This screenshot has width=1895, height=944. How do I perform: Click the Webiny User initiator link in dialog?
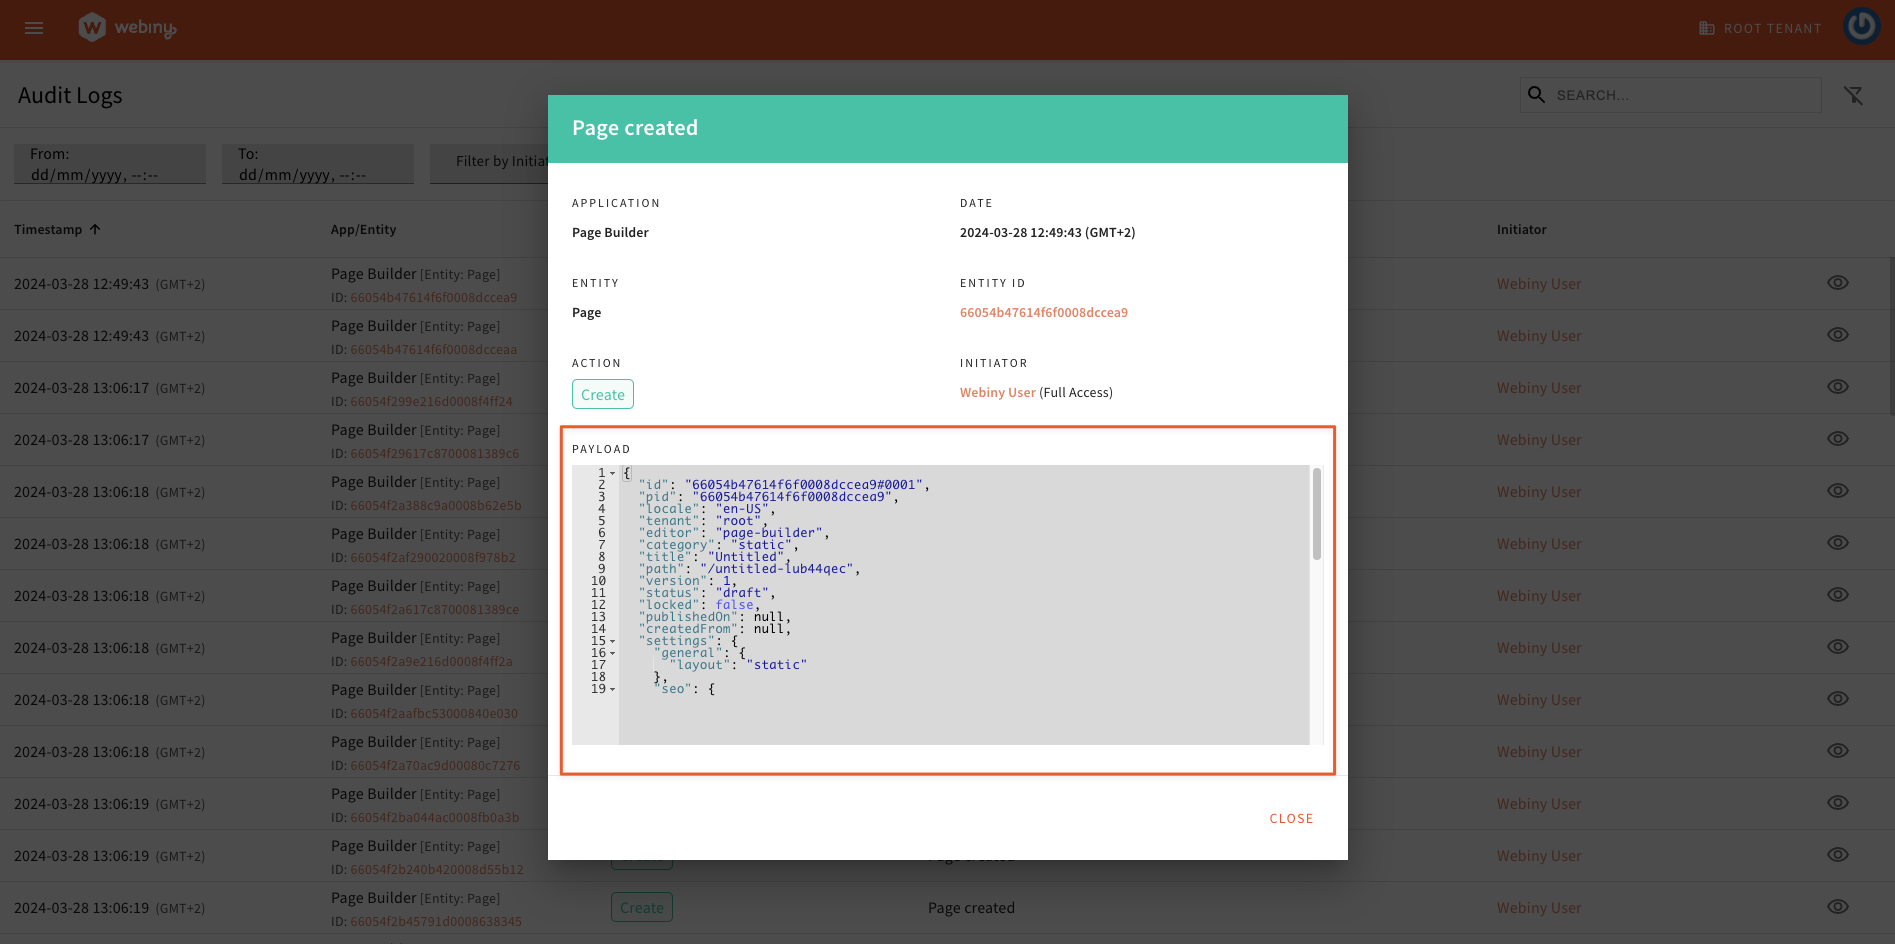pyautogui.click(x=997, y=392)
